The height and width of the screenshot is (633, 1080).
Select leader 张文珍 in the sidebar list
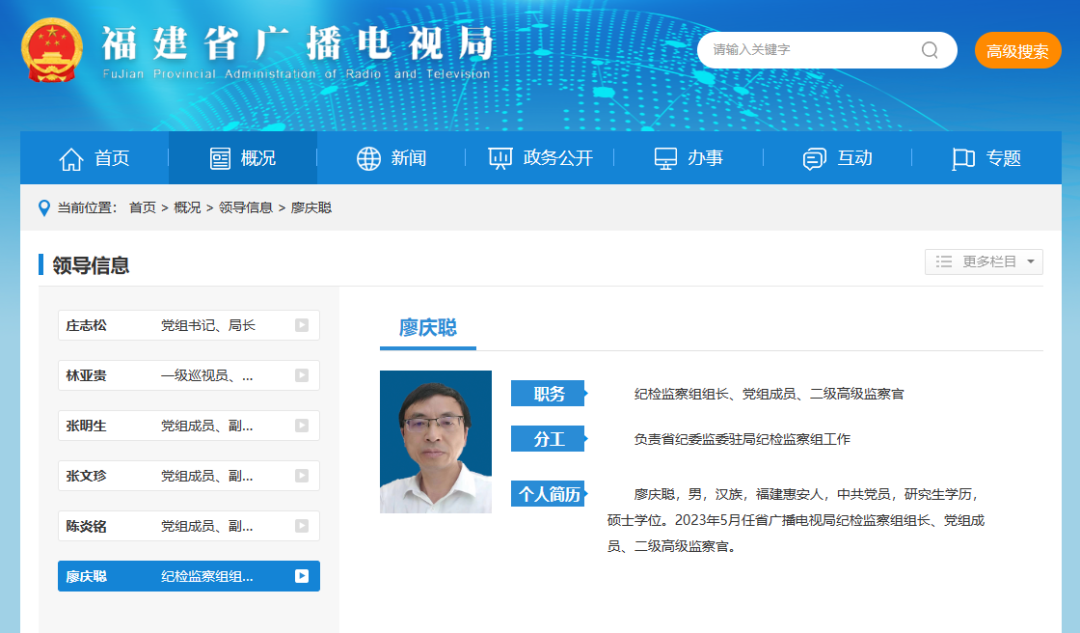(x=189, y=476)
